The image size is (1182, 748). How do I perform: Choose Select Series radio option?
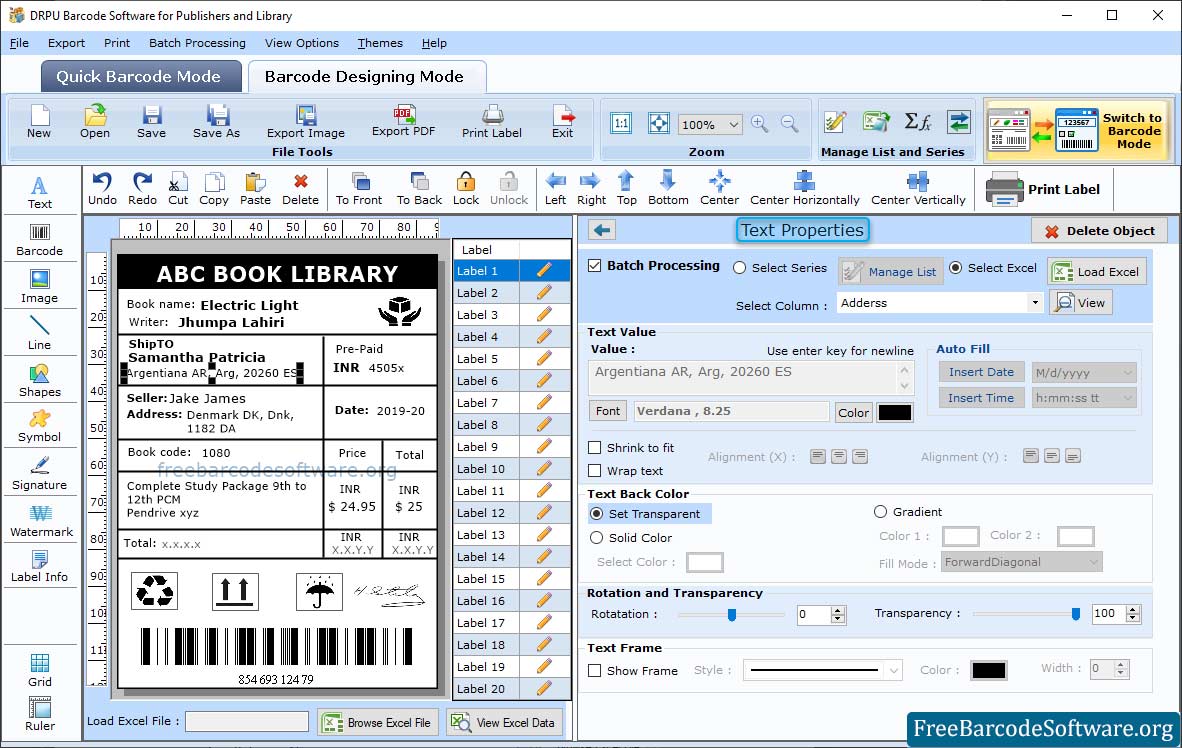740,268
